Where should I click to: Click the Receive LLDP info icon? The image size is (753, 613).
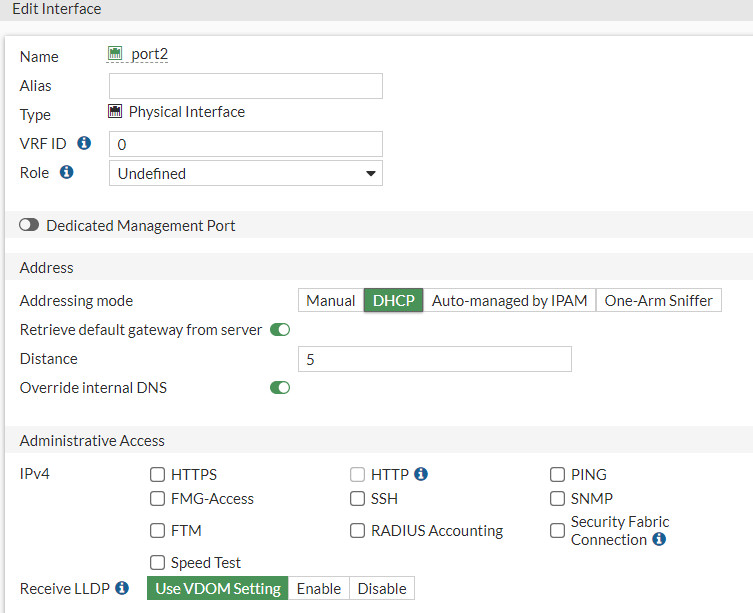coord(122,588)
